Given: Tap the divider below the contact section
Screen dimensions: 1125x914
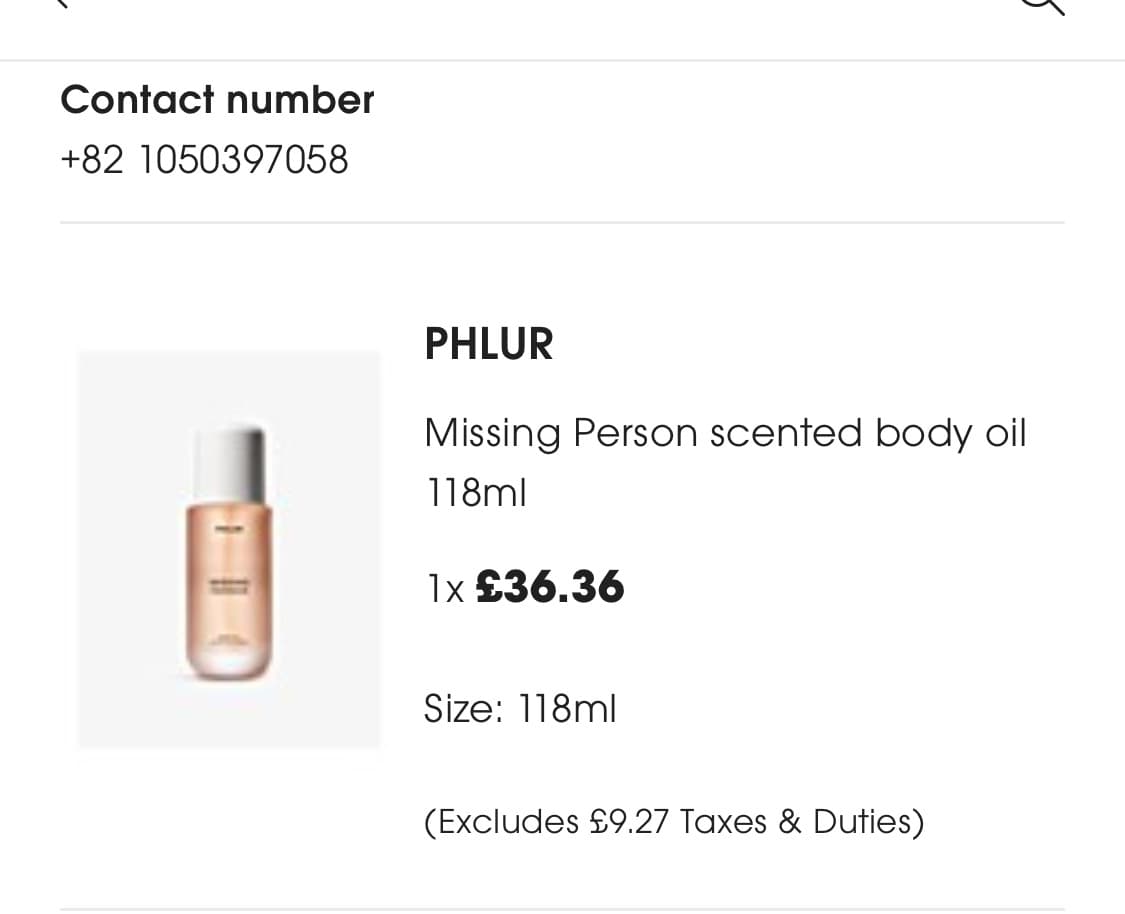Looking at the screenshot, I should [x=562, y=221].
